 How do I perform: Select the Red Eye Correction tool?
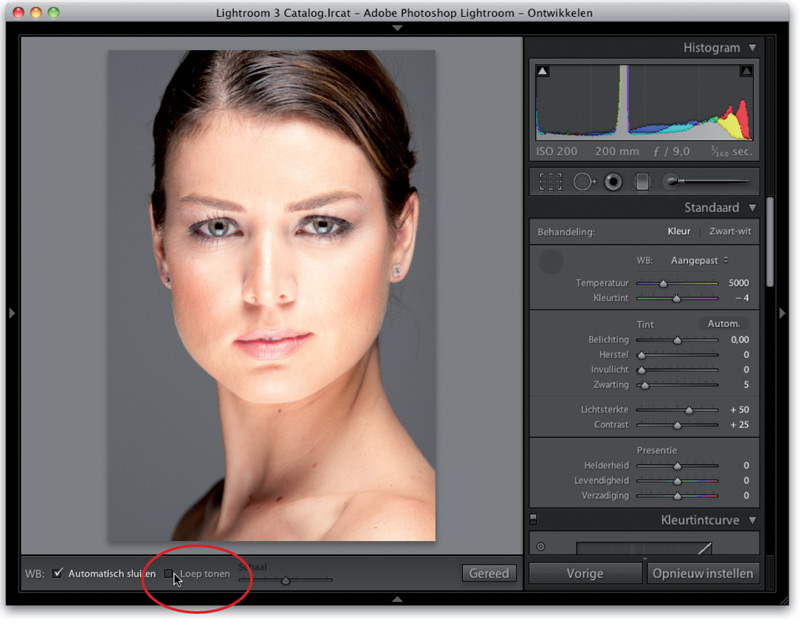pyautogui.click(x=613, y=182)
